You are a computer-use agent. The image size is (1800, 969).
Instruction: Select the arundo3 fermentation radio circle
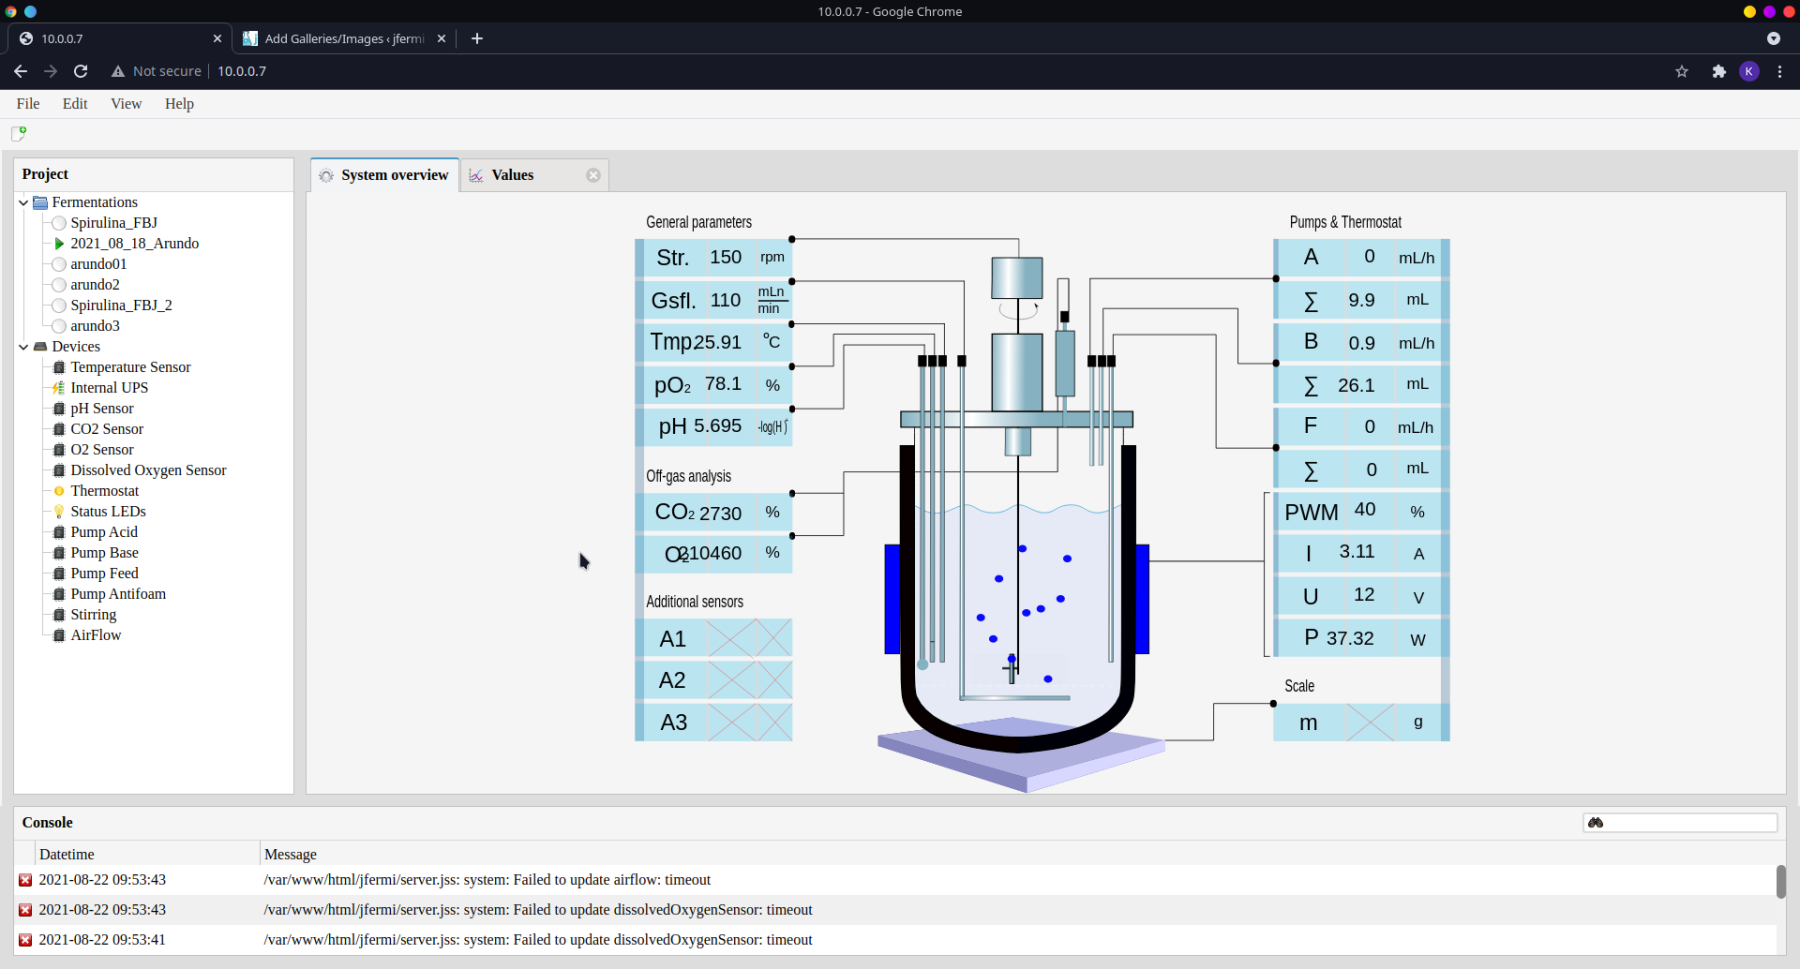pyautogui.click(x=59, y=326)
